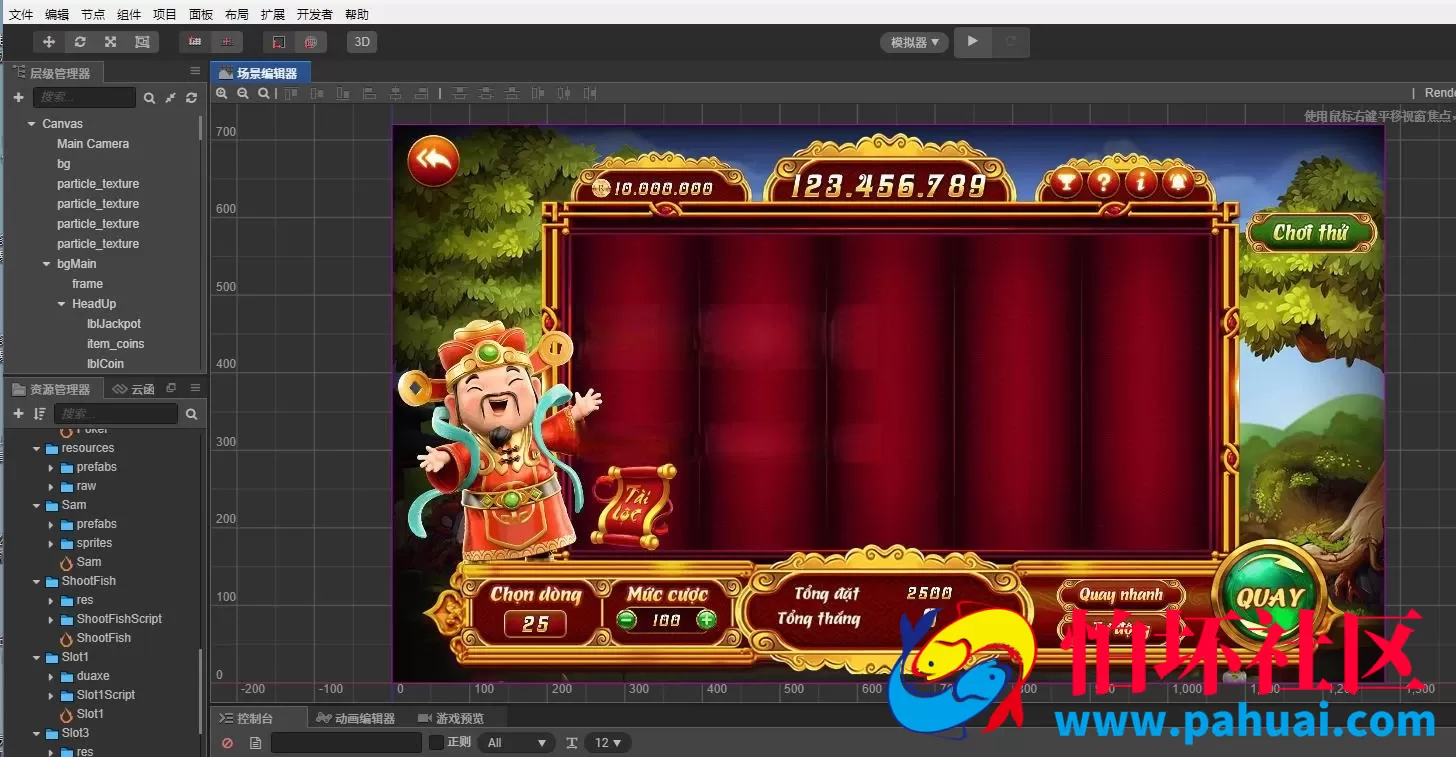Collapse the HeadUp node

pyautogui.click(x=62, y=304)
